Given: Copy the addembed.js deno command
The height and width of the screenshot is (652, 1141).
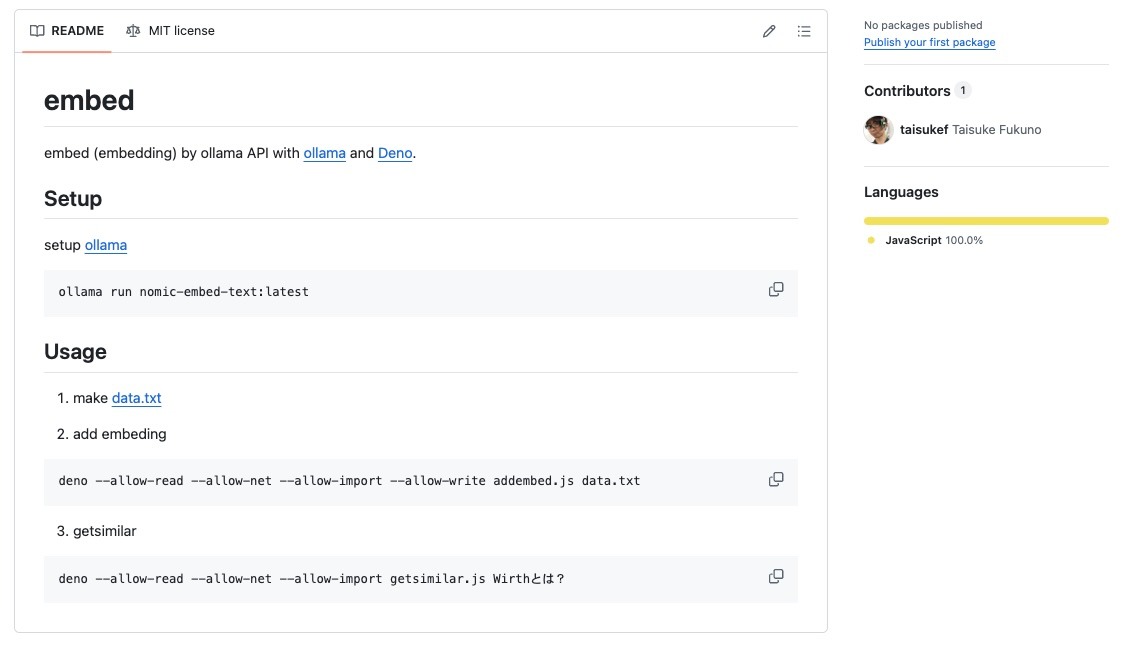Looking at the screenshot, I should point(776,480).
